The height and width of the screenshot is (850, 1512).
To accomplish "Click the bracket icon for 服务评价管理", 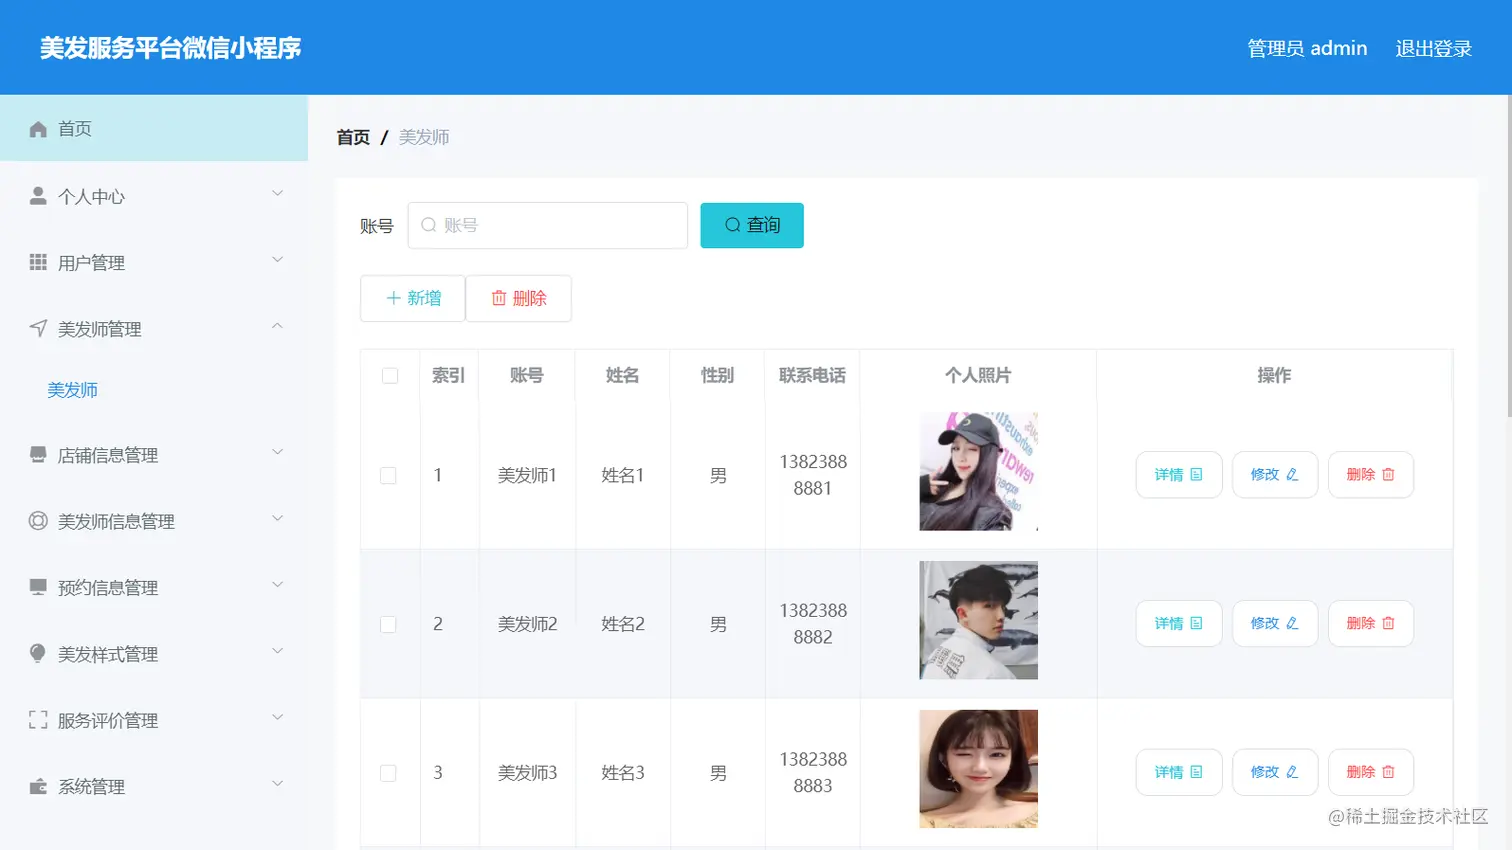I will pyautogui.click(x=38, y=720).
